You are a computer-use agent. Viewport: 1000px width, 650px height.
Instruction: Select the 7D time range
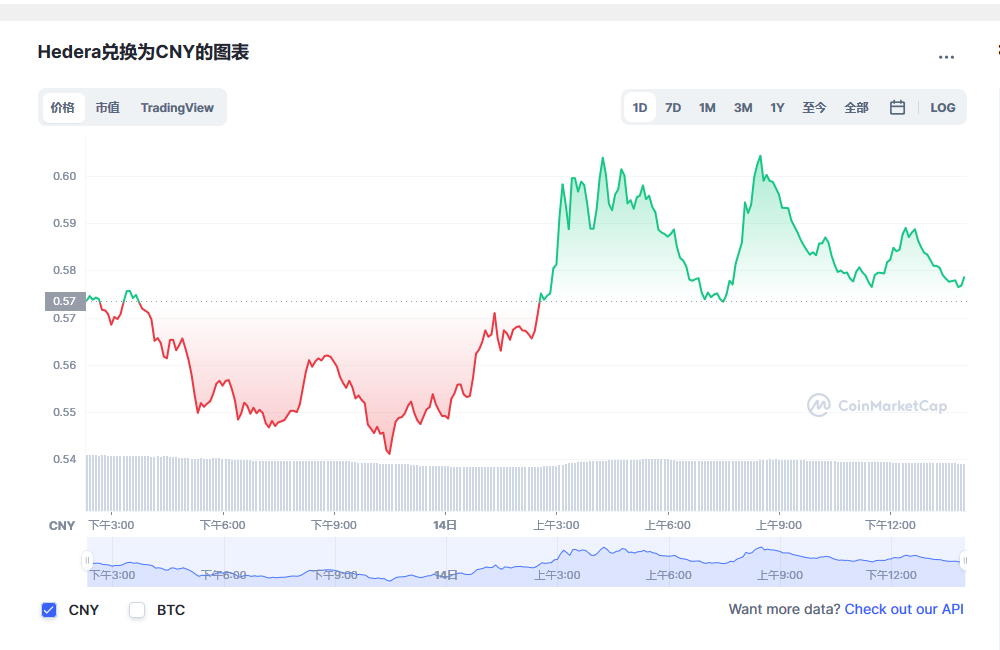[673, 107]
